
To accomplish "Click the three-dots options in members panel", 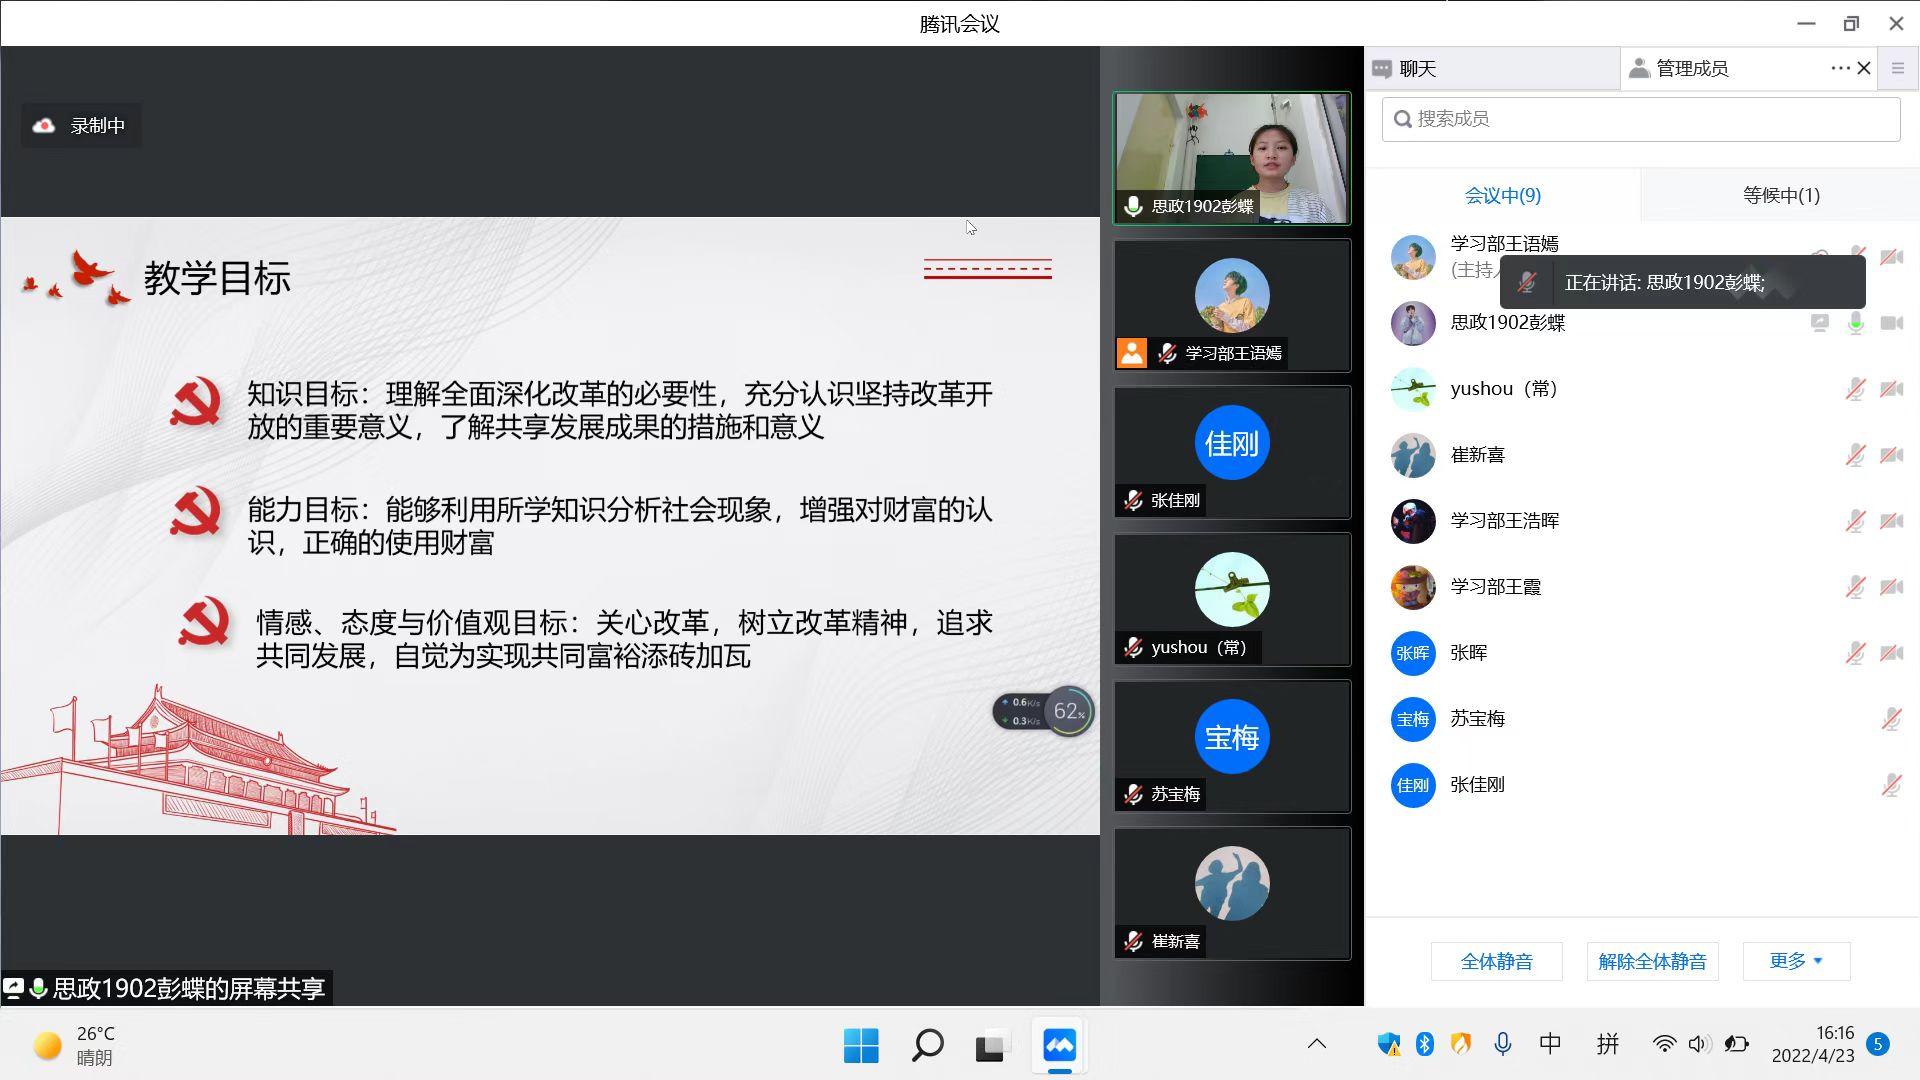I will pos(1840,68).
